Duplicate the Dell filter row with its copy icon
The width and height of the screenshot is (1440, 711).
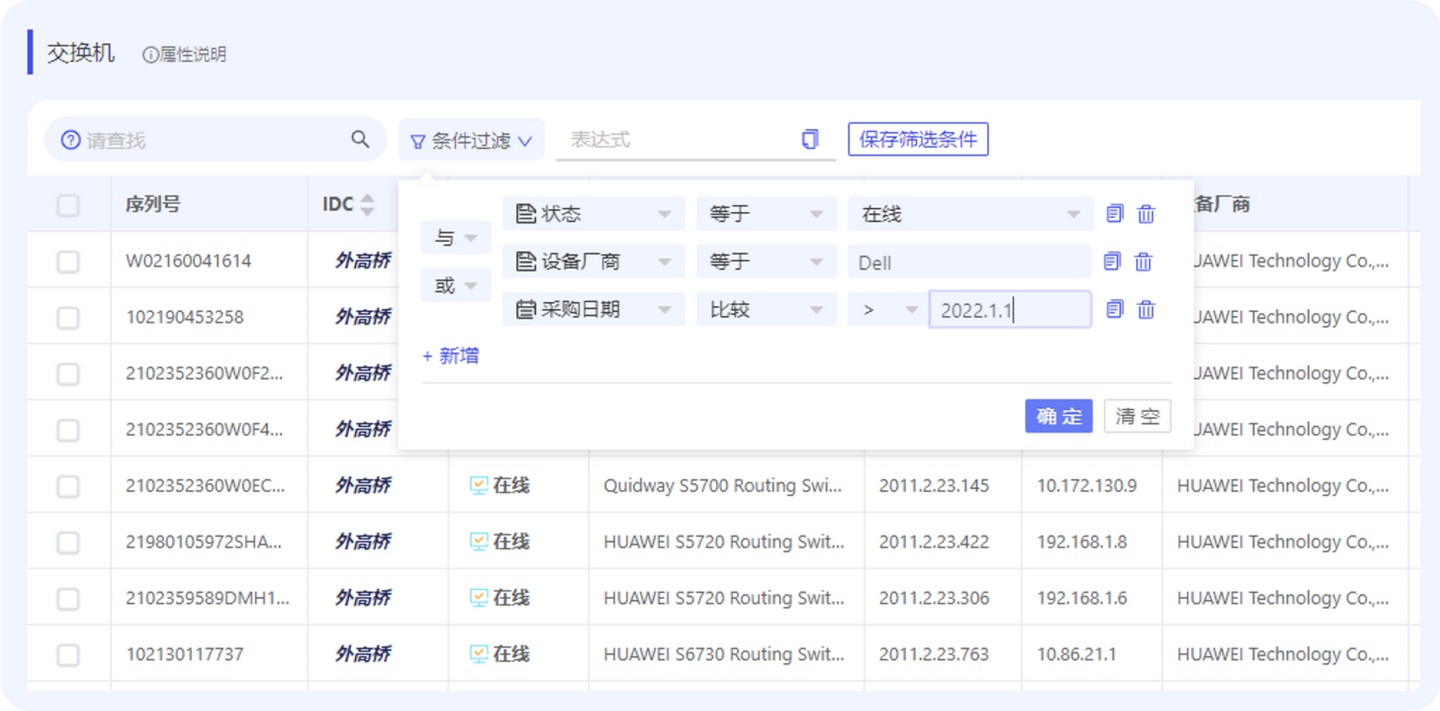click(x=1112, y=261)
